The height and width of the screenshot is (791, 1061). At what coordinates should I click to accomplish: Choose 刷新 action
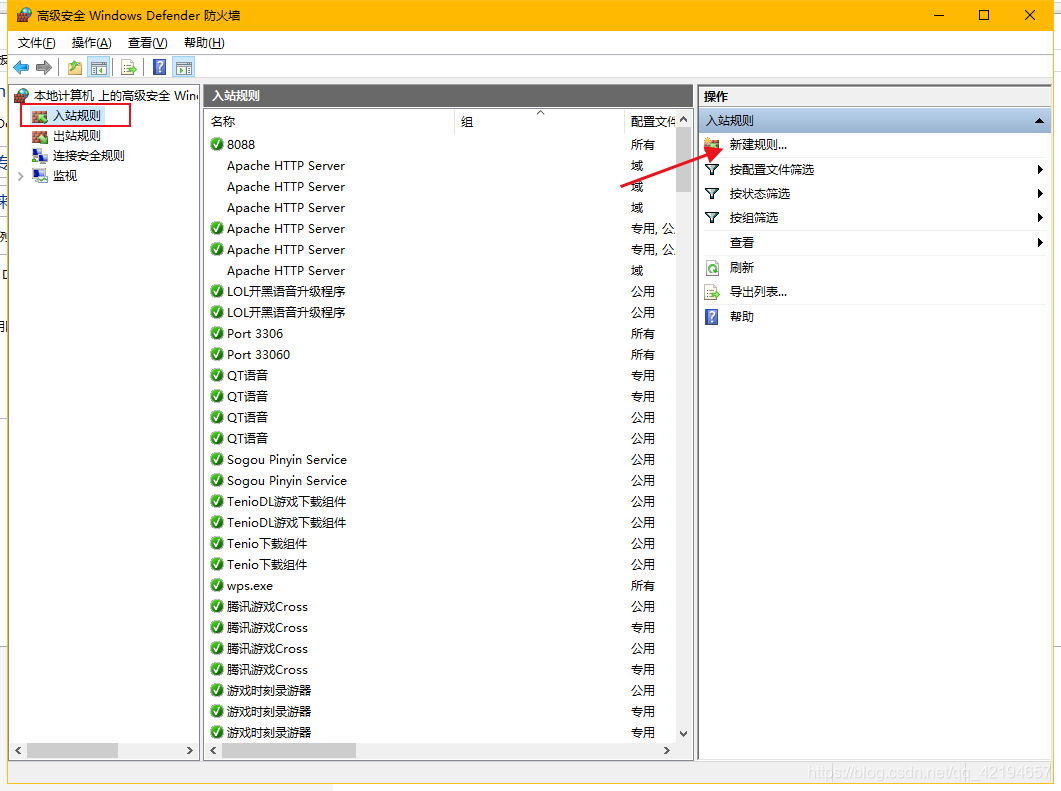[x=742, y=268]
